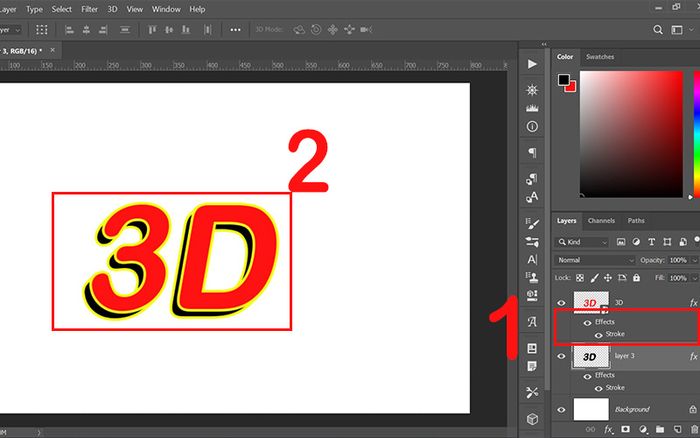Toggle Effects visibility under layer 3
700x438 pixels.
point(588,376)
